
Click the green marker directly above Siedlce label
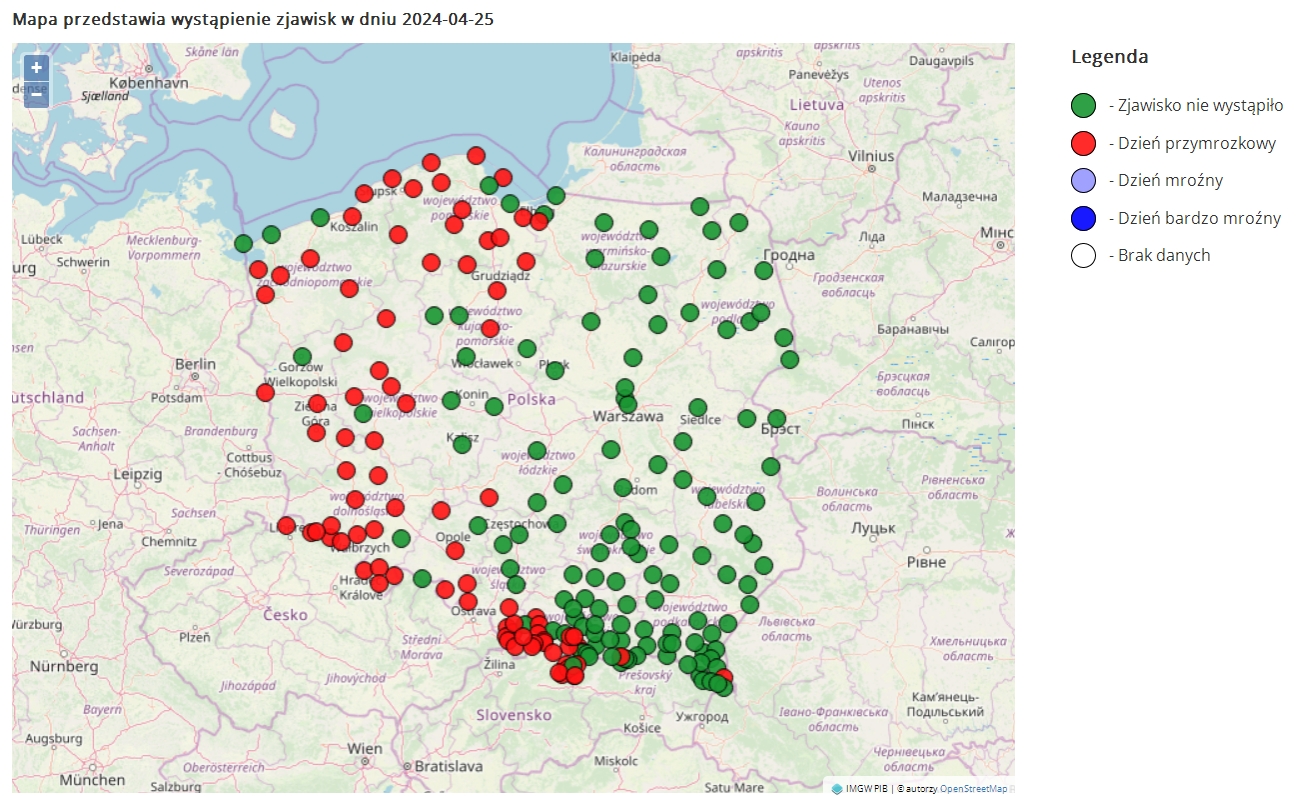698,407
